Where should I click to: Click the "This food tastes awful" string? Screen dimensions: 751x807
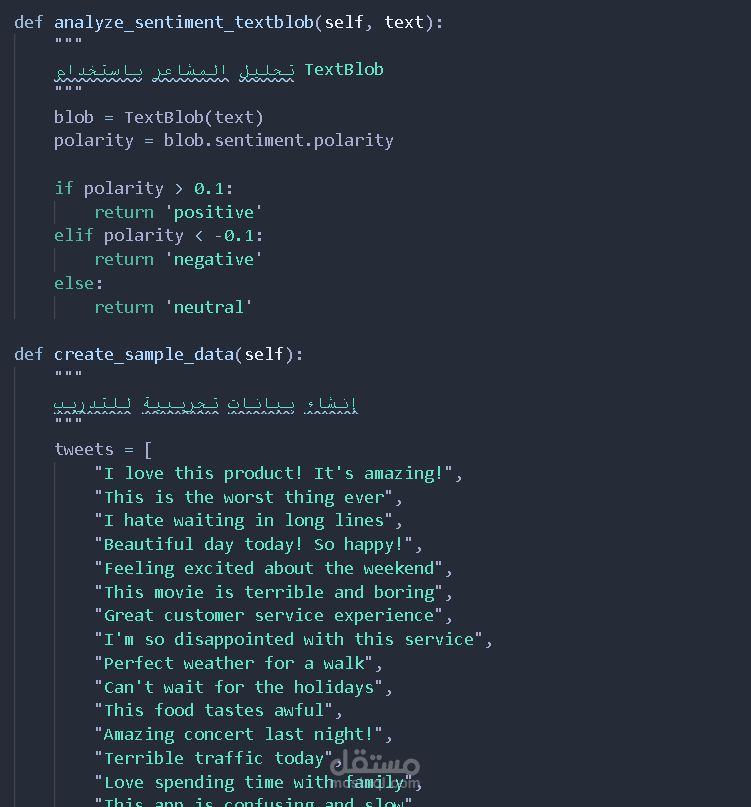pyautogui.click(x=218, y=710)
